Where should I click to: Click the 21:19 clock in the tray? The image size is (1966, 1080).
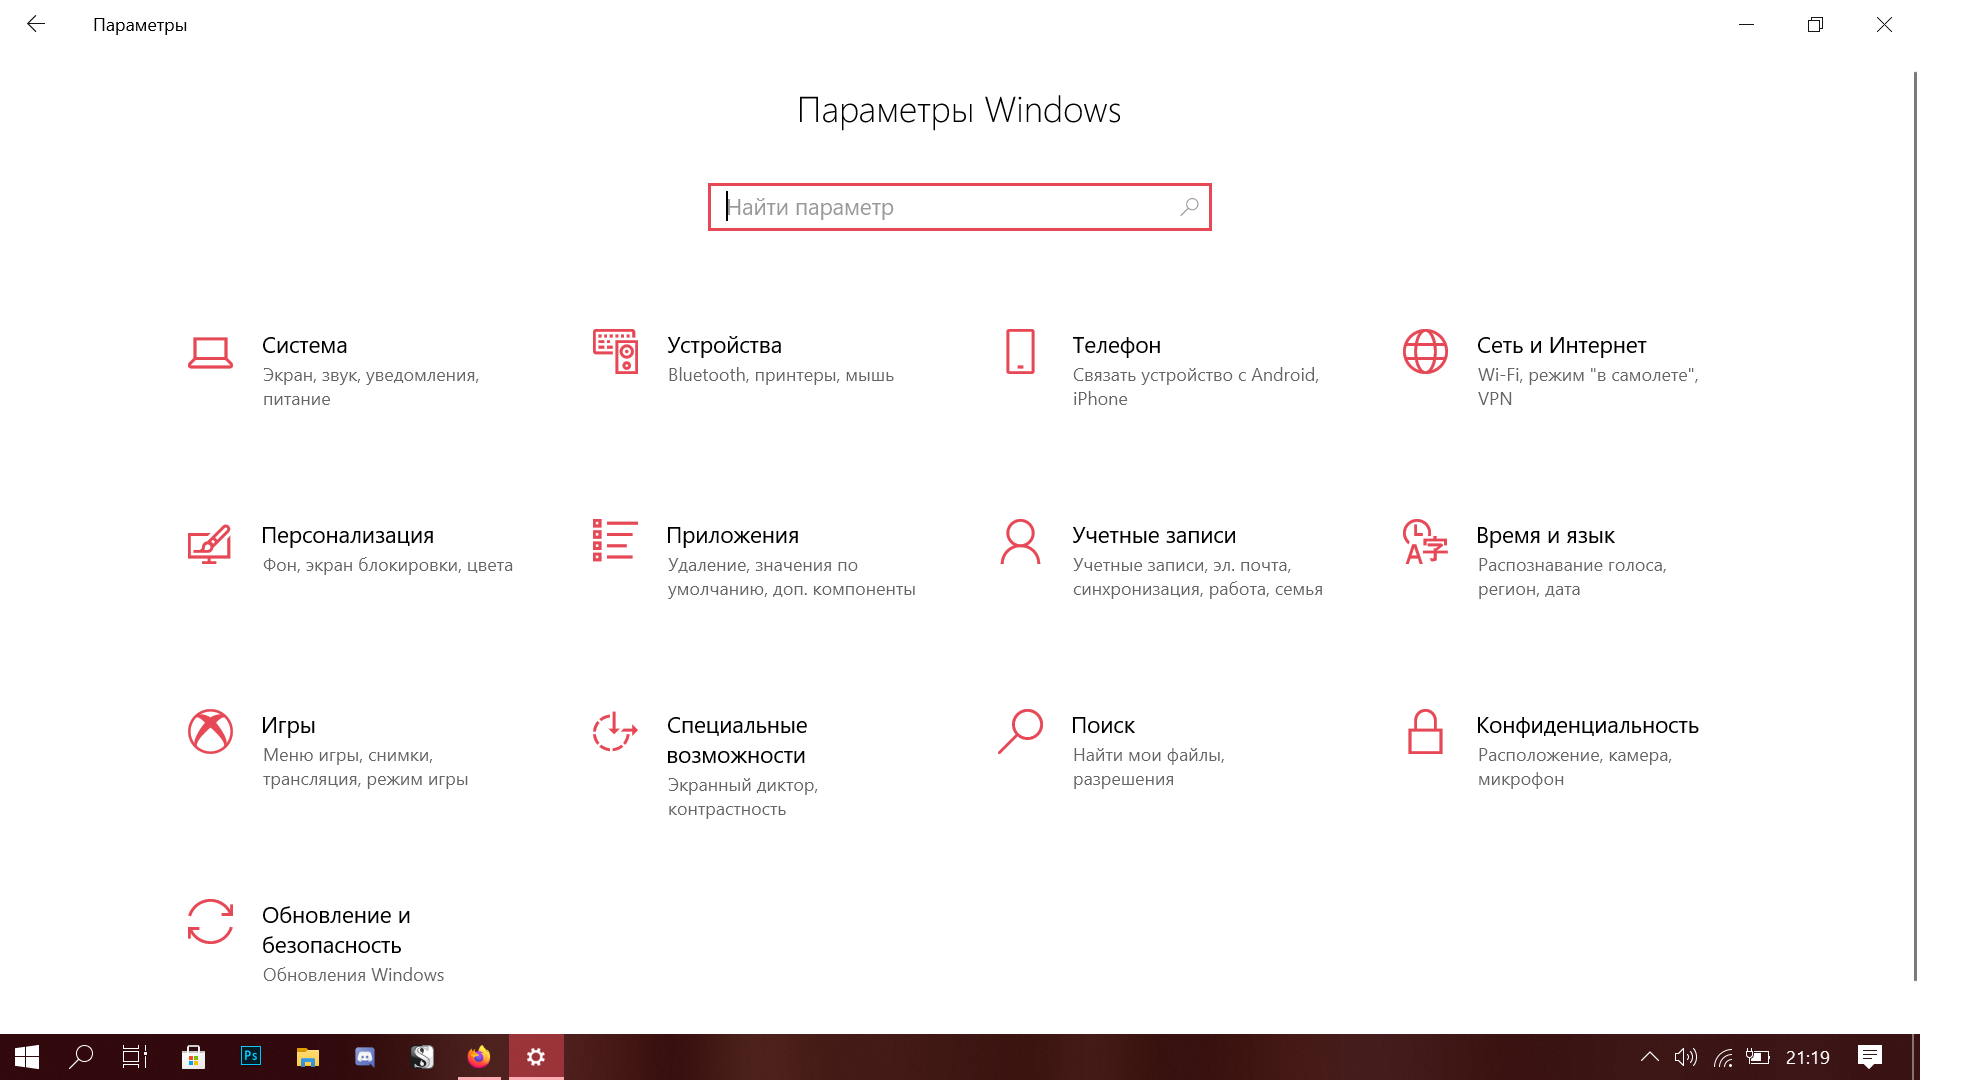click(1808, 1057)
